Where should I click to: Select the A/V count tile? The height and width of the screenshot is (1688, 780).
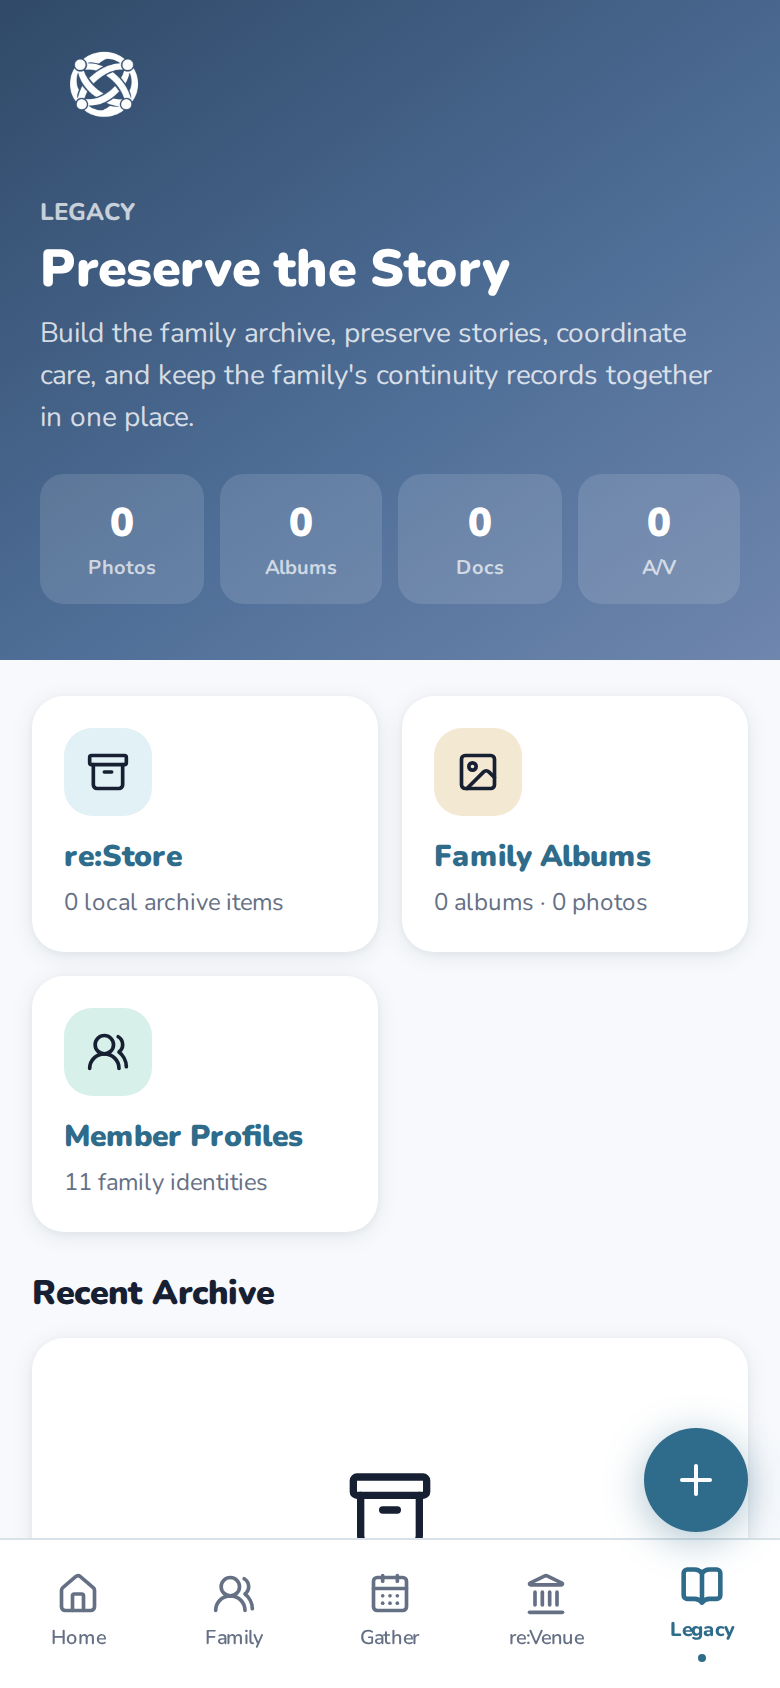click(659, 539)
